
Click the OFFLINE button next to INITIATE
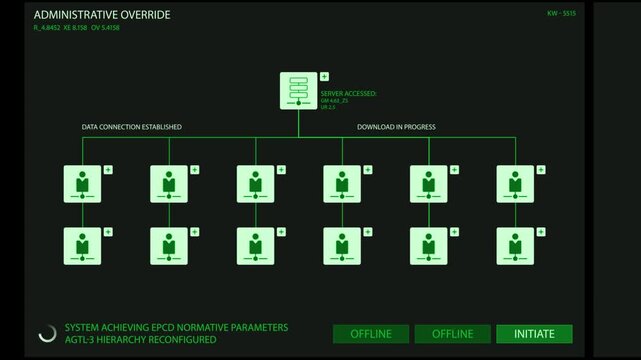(453, 334)
